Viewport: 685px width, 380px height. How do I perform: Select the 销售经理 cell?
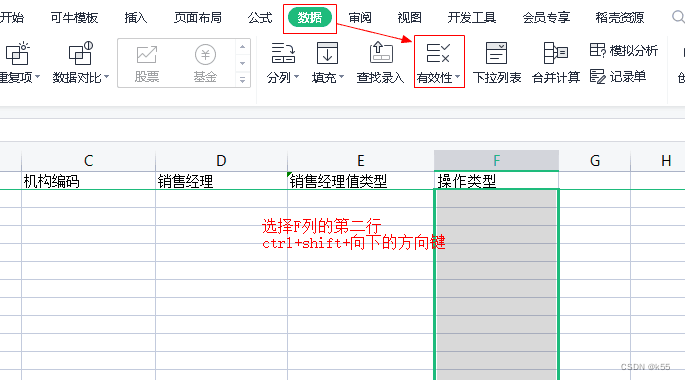coord(221,181)
